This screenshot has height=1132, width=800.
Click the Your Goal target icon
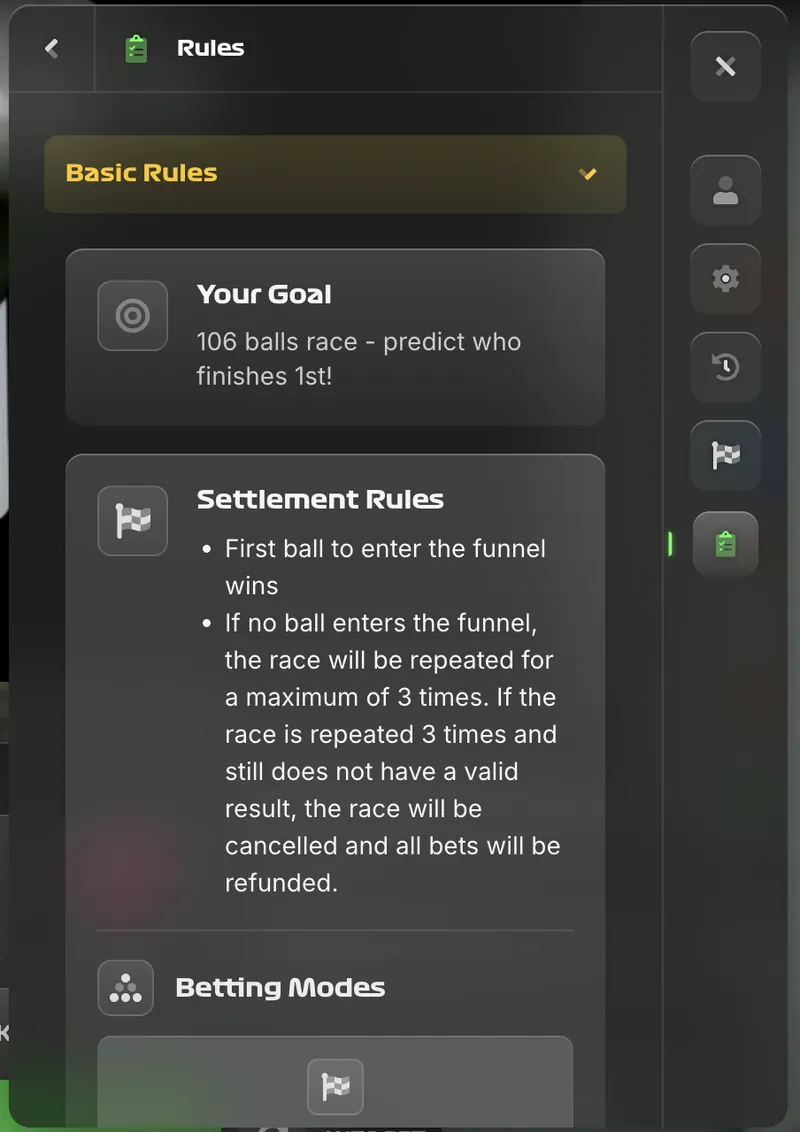pos(132,315)
